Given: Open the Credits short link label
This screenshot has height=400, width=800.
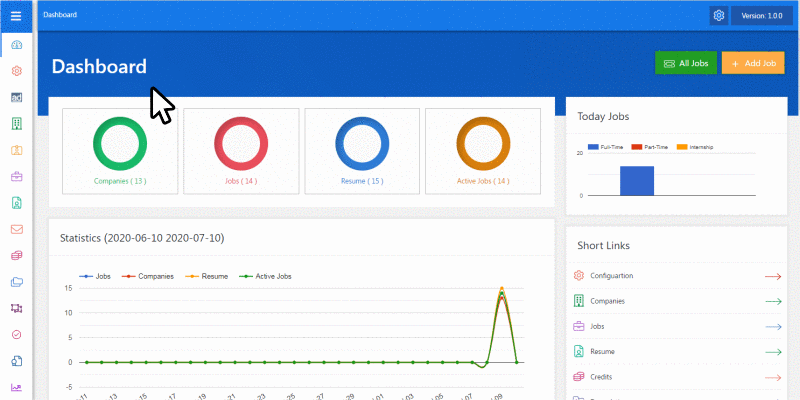Looking at the screenshot, I should coord(601,378).
